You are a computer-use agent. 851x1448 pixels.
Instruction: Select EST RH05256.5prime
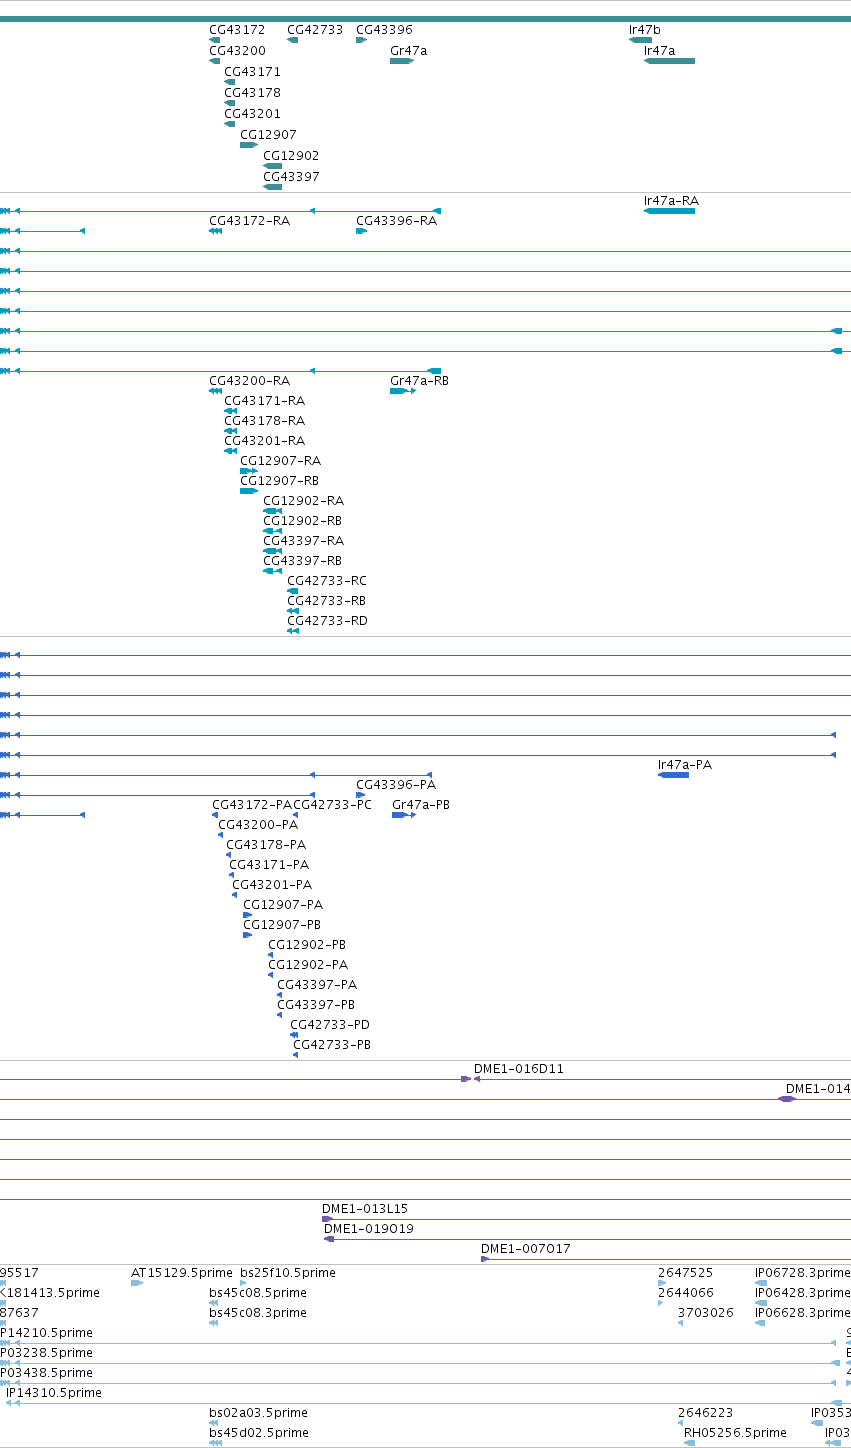pyautogui.click(x=735, y=1433)
